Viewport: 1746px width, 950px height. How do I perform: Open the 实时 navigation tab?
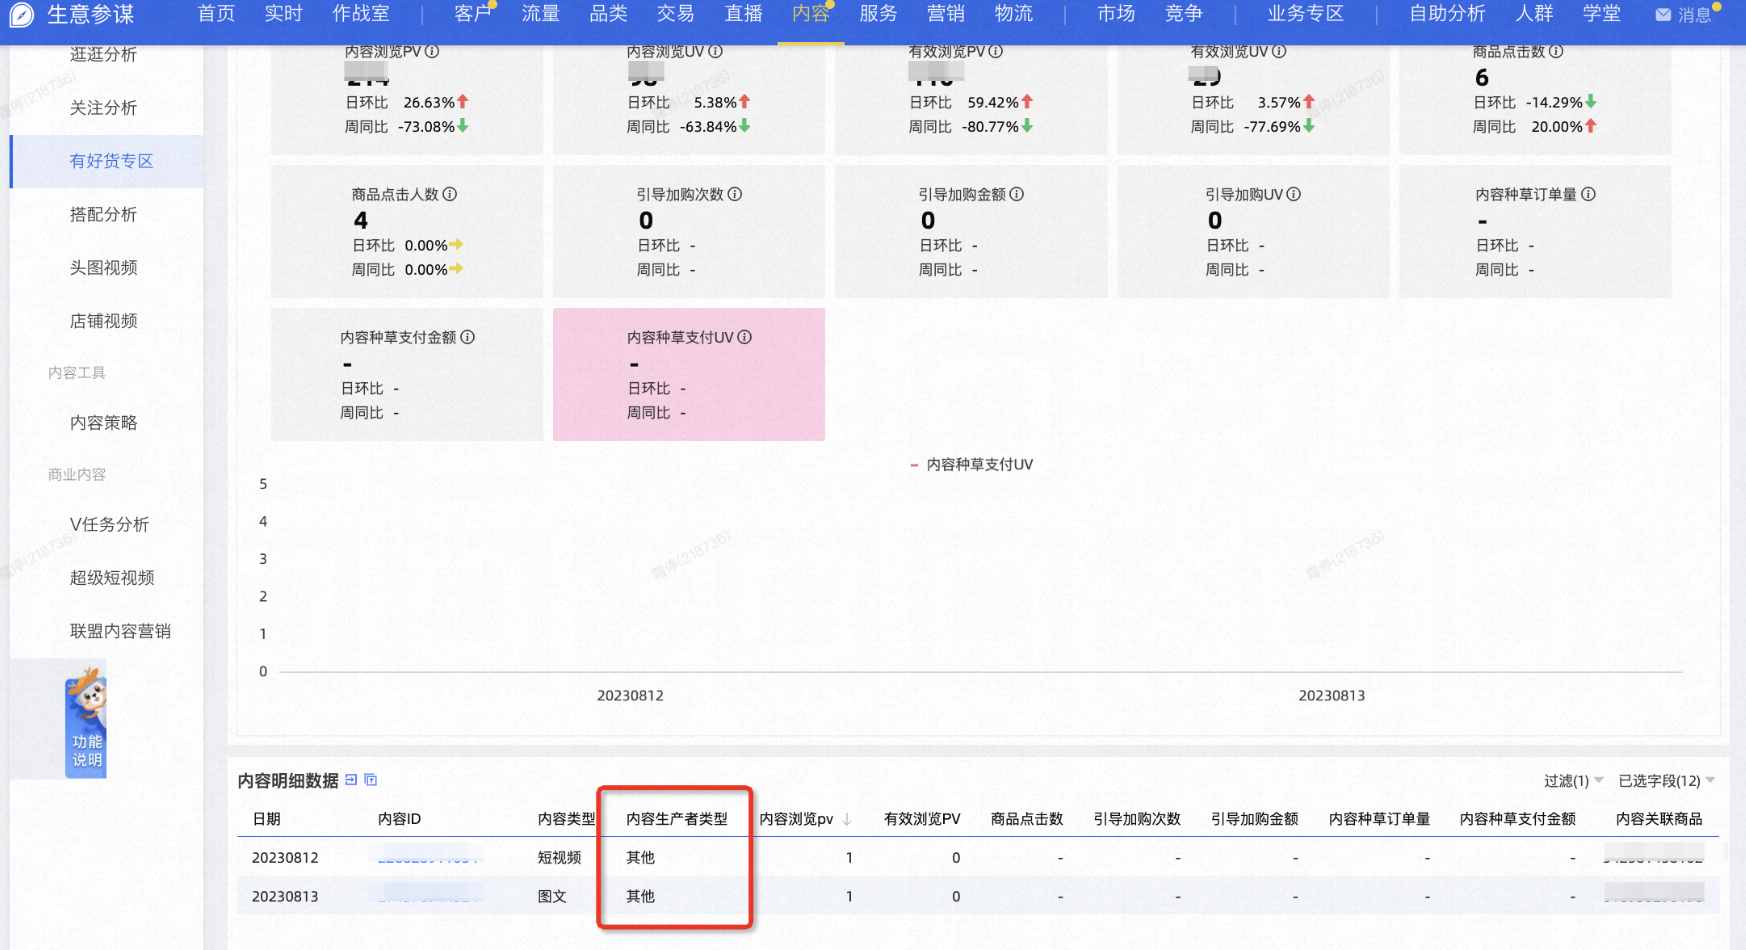pyautogui.click(x=283, y=14)
